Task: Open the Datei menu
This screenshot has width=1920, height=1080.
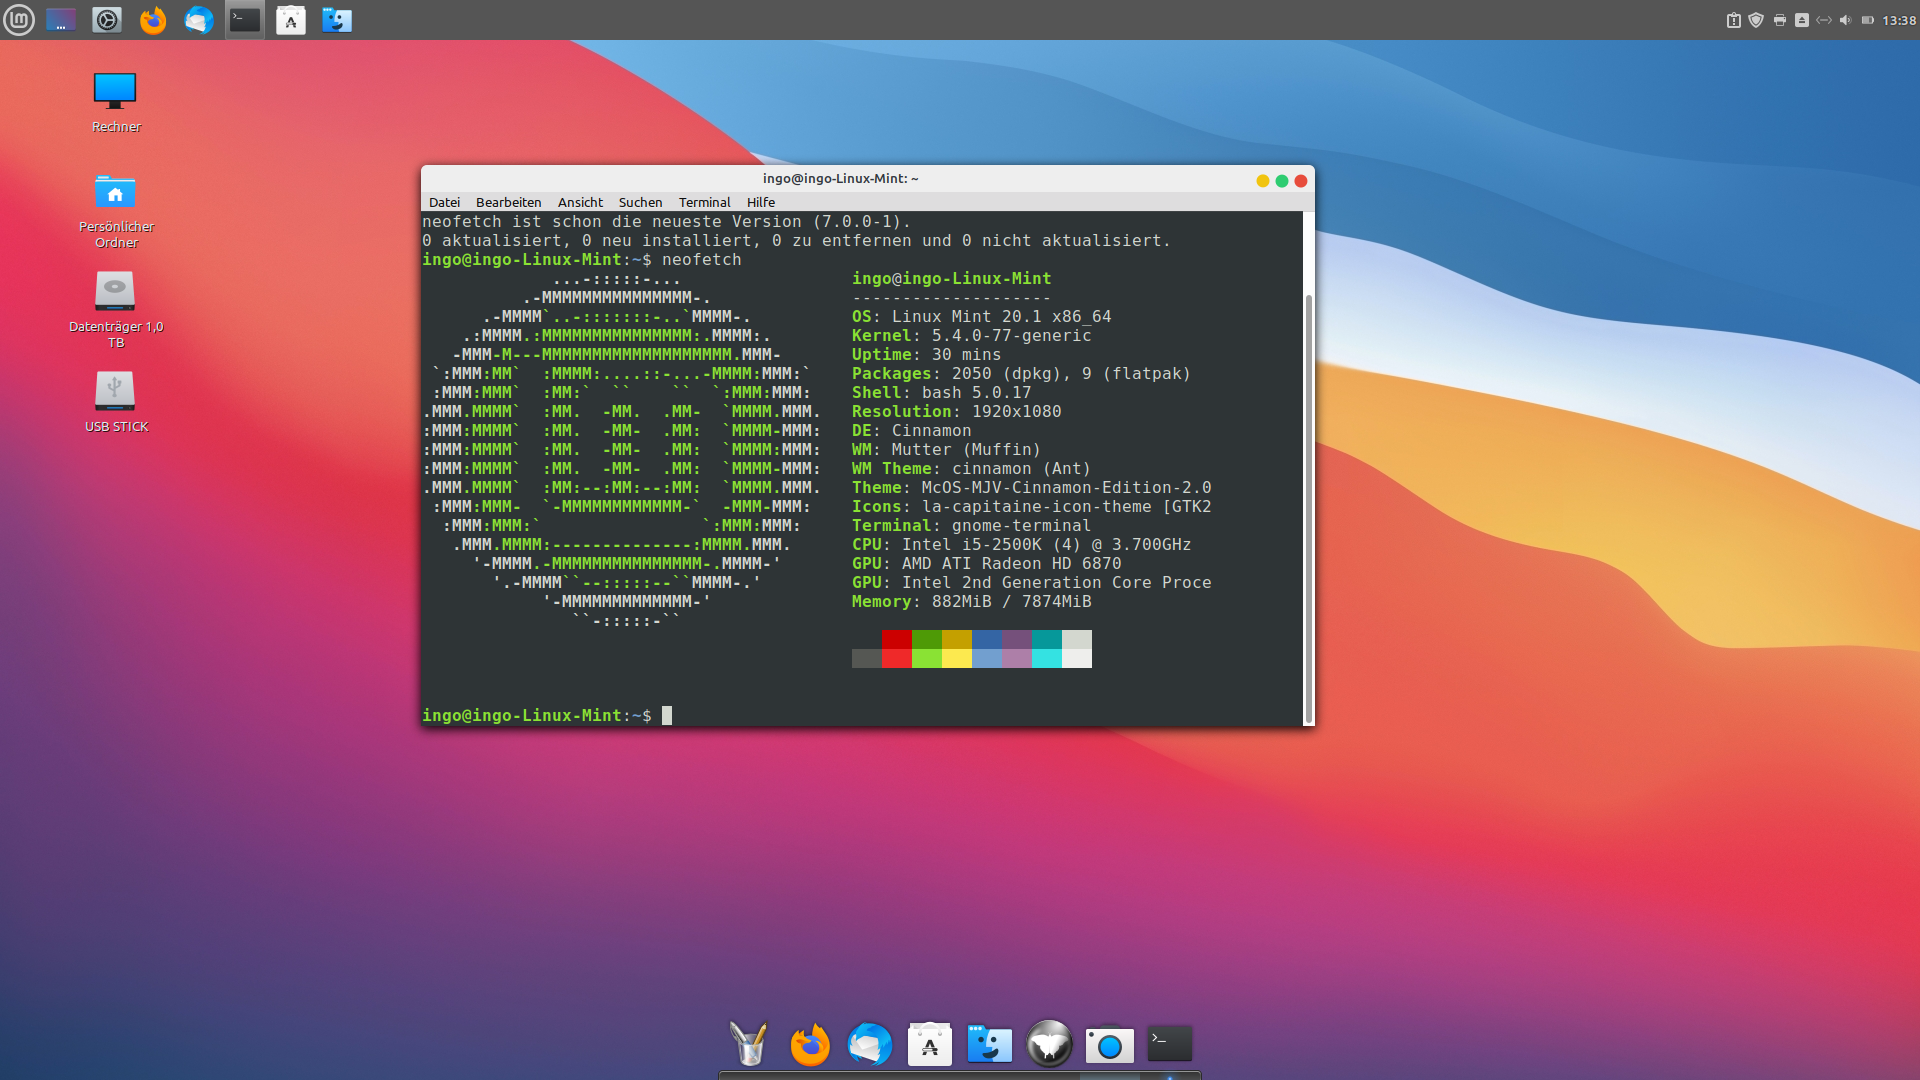Action: (444, 202)
